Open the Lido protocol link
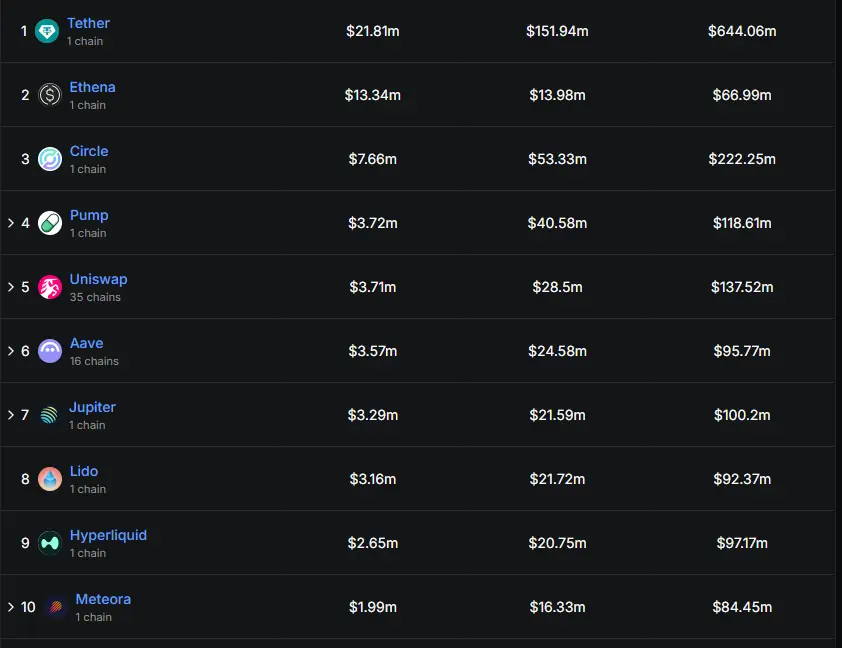Viewport: 842px width, 648px height. [84, 471]
